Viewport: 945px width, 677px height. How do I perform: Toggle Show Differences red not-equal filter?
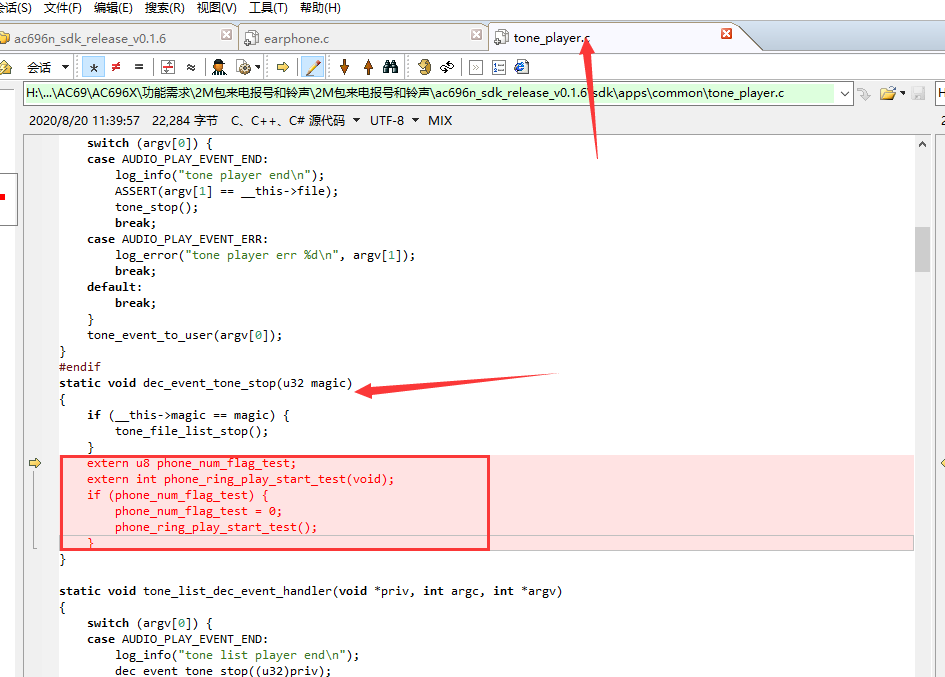pyautogui.click(x=116, y=67)
